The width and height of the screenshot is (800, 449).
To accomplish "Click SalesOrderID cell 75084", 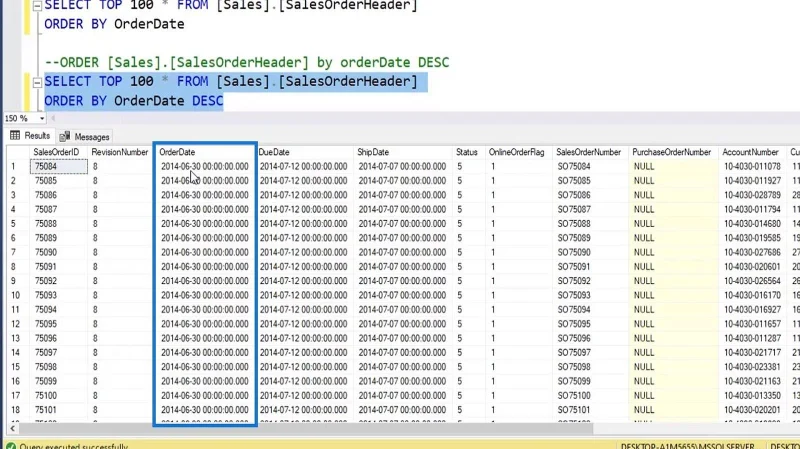I will point(58,166).
